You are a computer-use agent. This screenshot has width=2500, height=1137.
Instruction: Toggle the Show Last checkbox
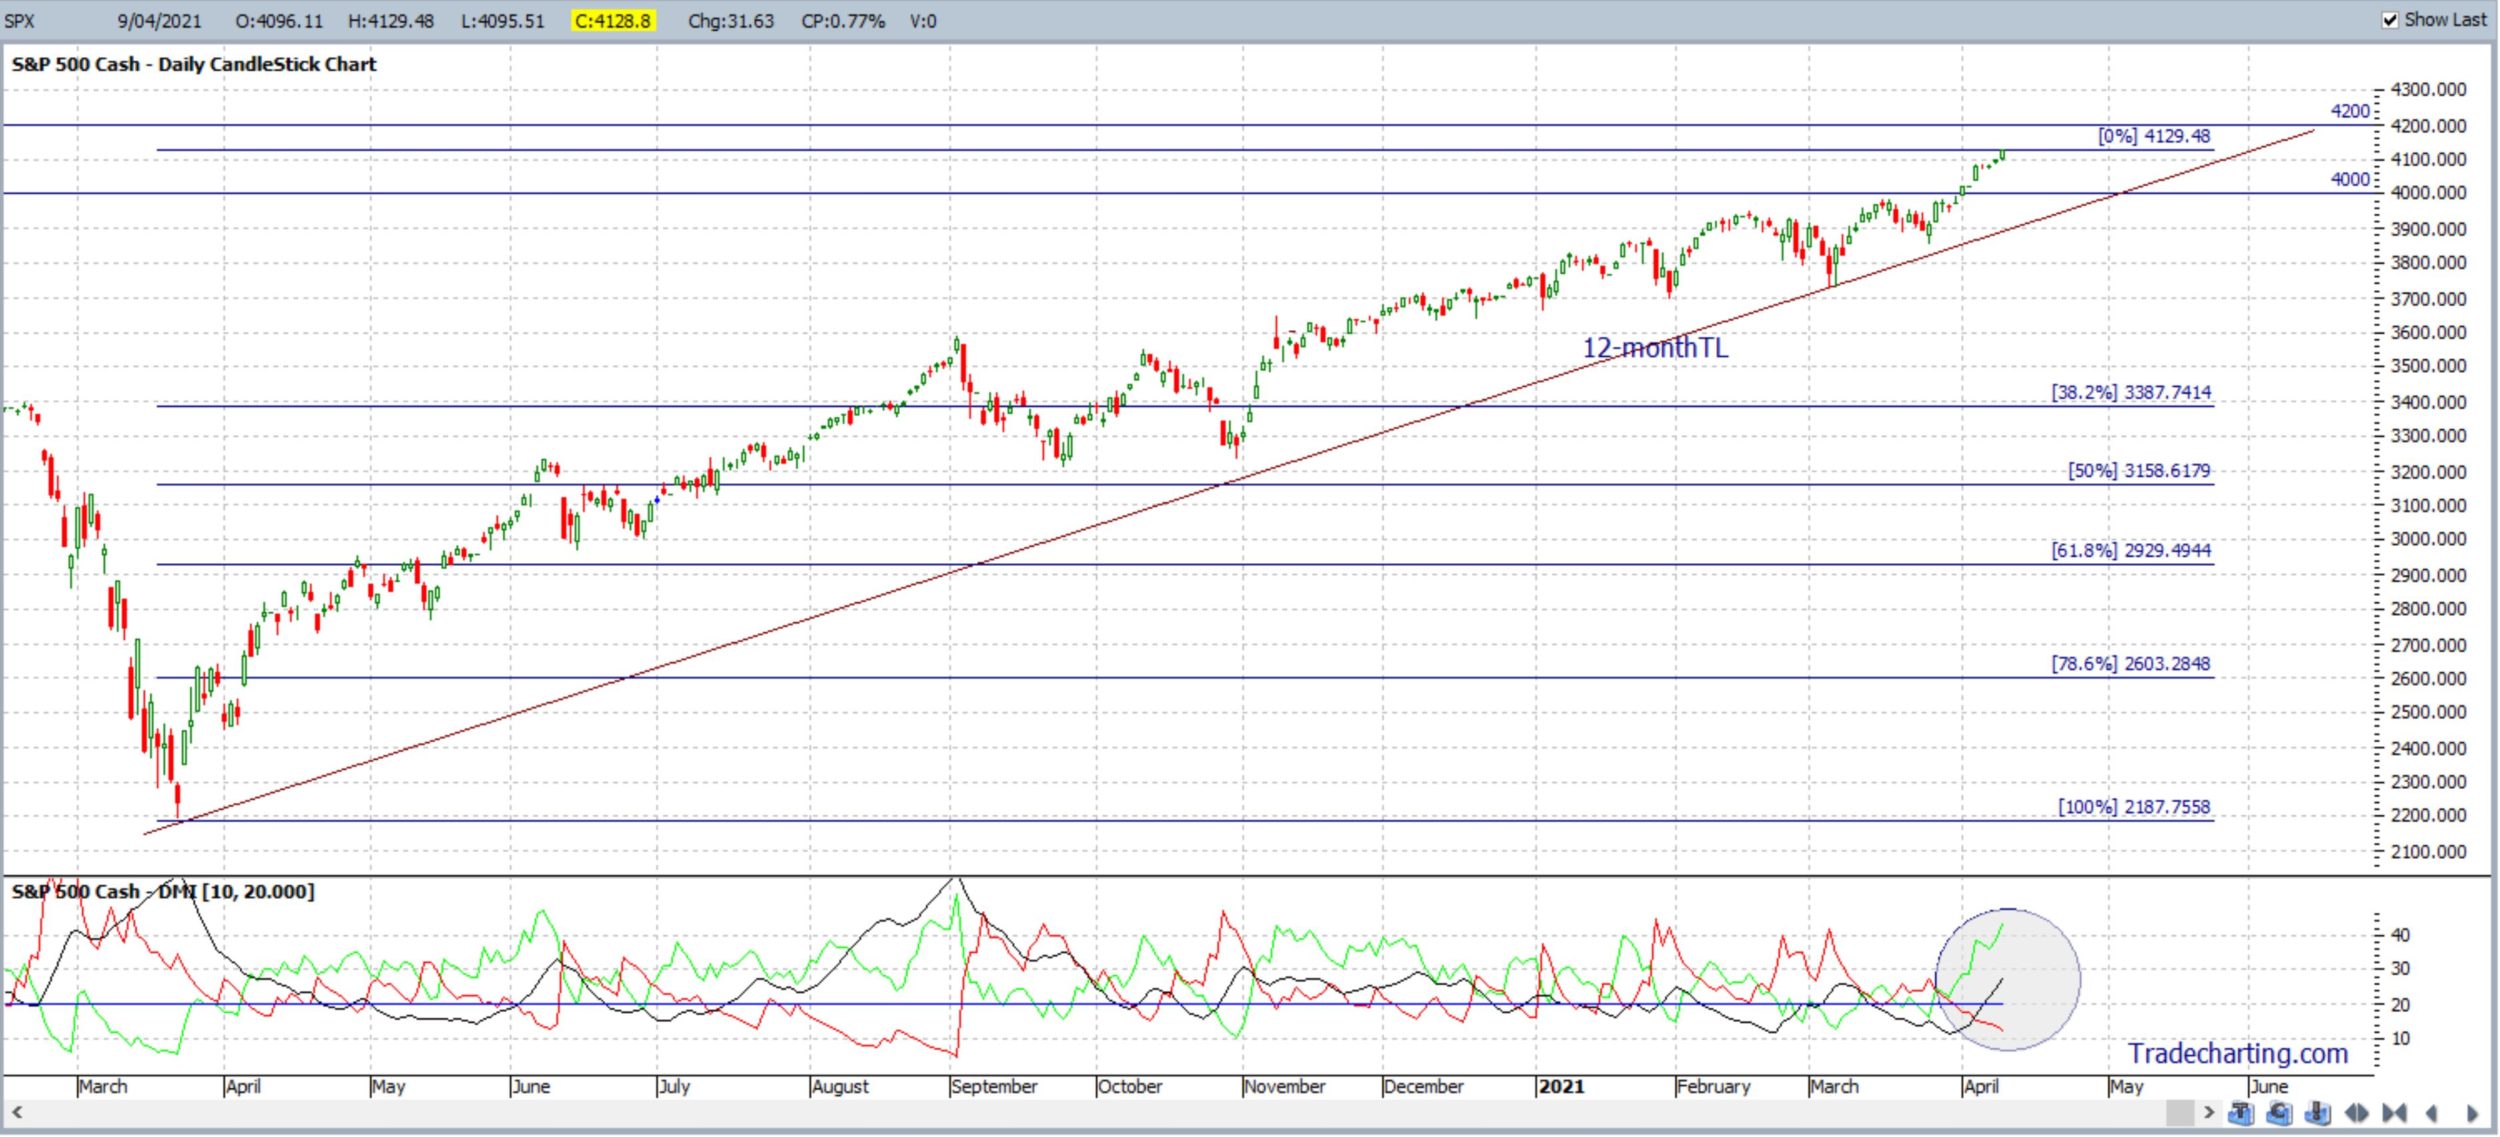tap(2390, 20)
